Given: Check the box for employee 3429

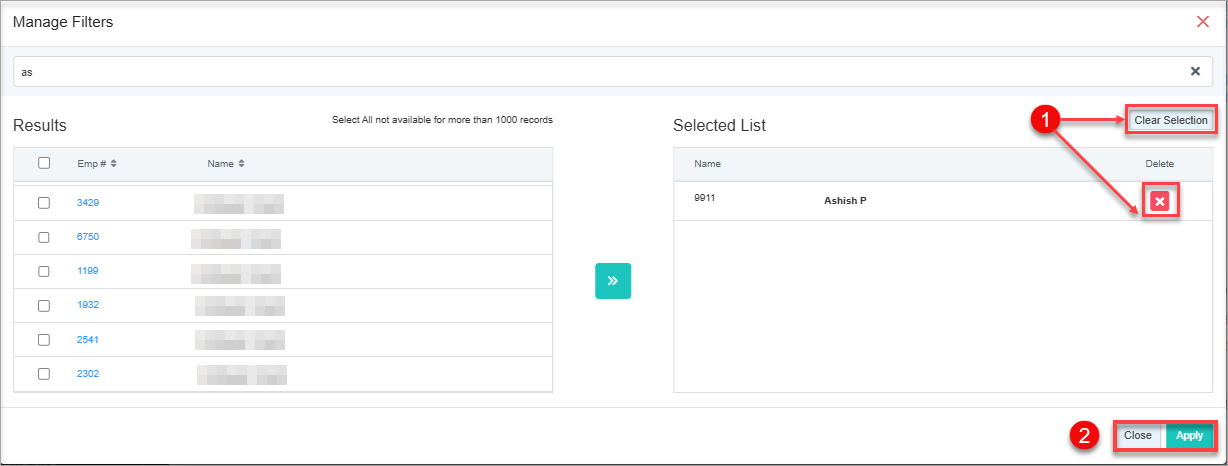Looking at the screenshot, I should pyautogui.click(x=44, y=203).
